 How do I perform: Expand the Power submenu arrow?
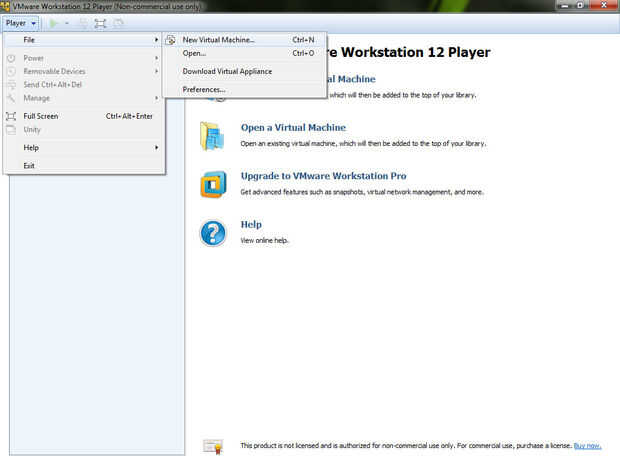pos(157,58)
